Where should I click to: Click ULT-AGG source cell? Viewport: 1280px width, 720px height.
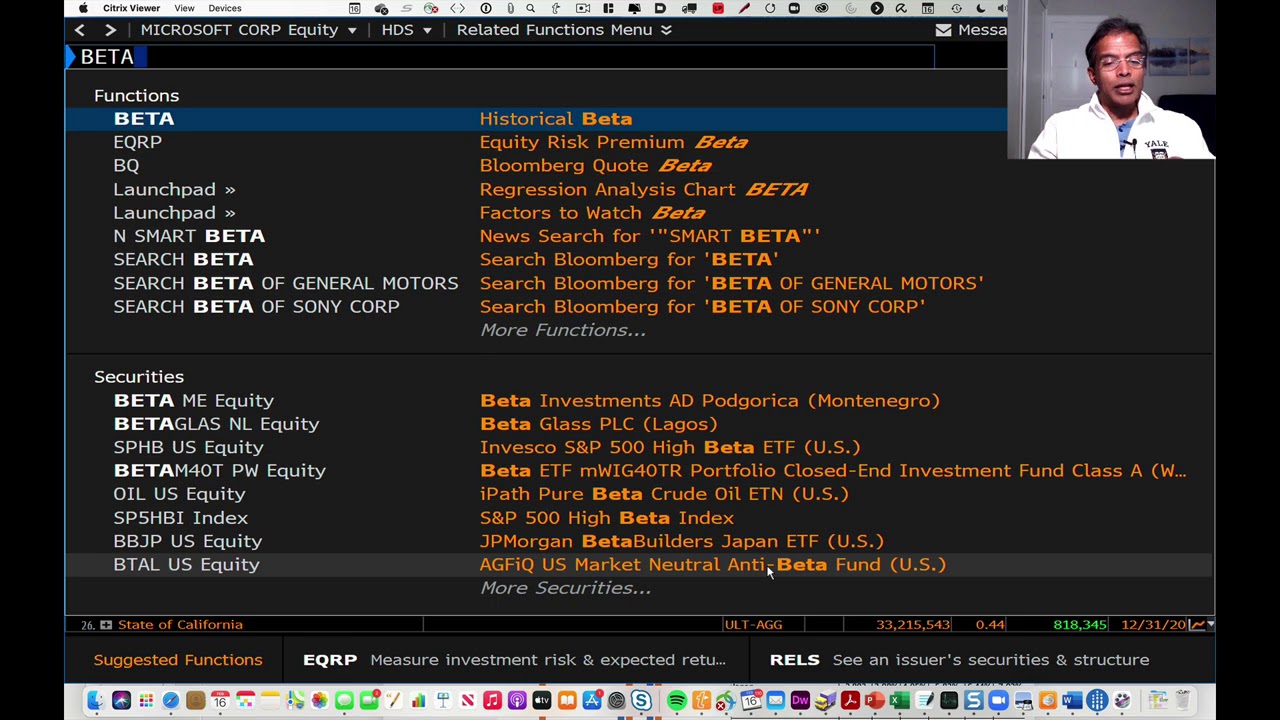(x=753, y=625)
